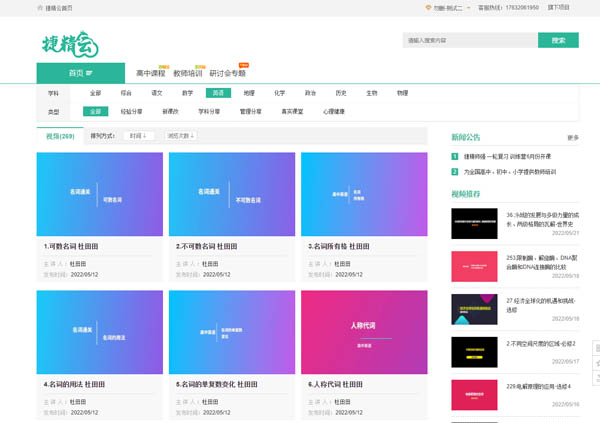Image resolution: width=600 pixels, height=423 pixels.
Task: Click inside the search input field
Action: 468,41
